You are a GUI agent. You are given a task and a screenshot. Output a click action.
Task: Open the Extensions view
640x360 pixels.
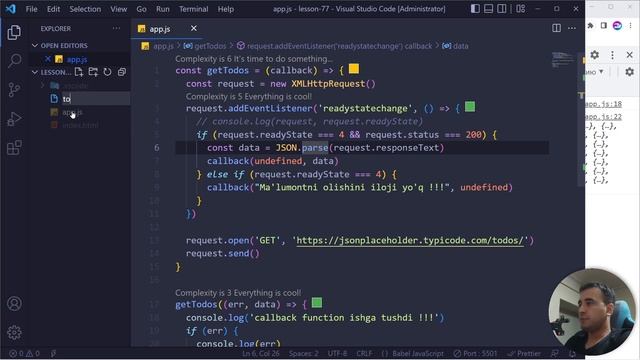14,148
